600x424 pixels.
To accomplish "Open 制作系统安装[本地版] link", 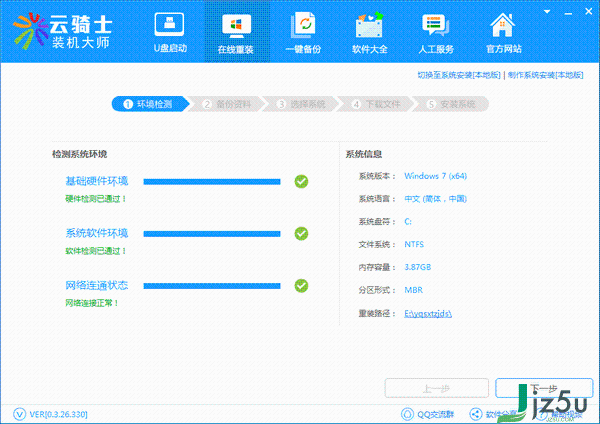I will click(x=546, y=75).
